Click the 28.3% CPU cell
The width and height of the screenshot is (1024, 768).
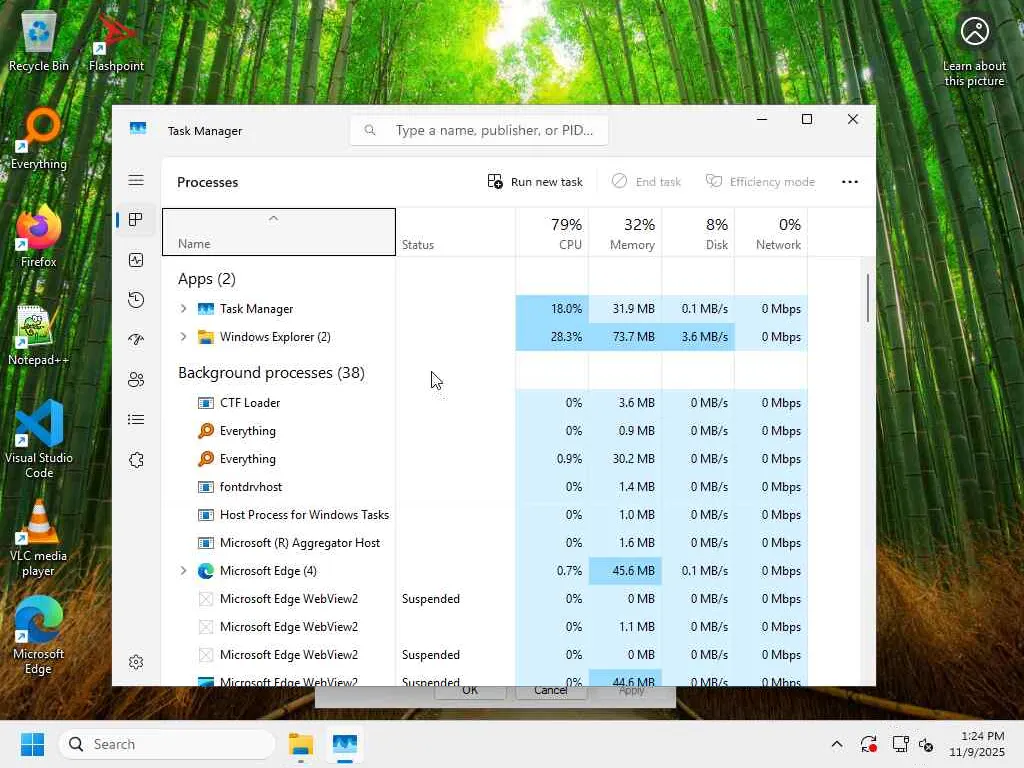pos(552,336)
